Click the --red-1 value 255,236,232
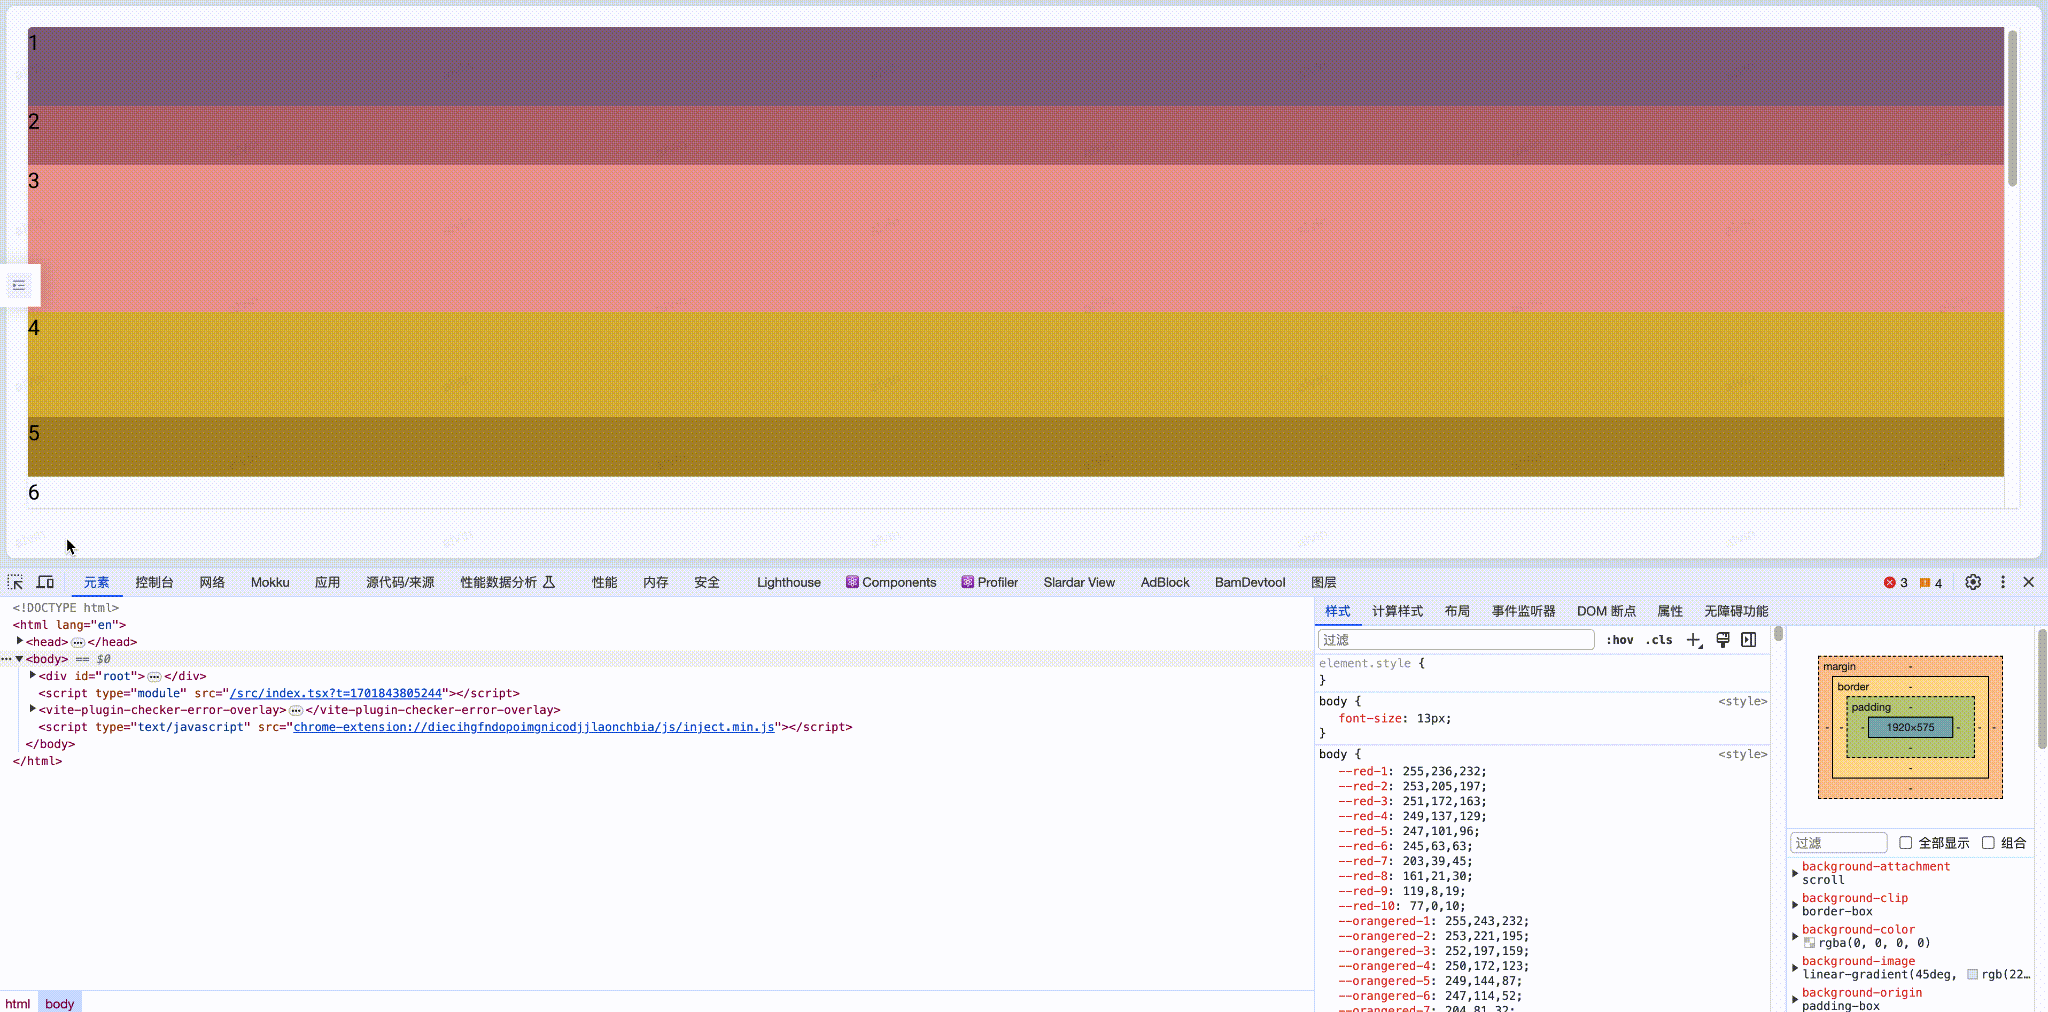This screenshot has width=2048, height=1012. click(1444, 771)
